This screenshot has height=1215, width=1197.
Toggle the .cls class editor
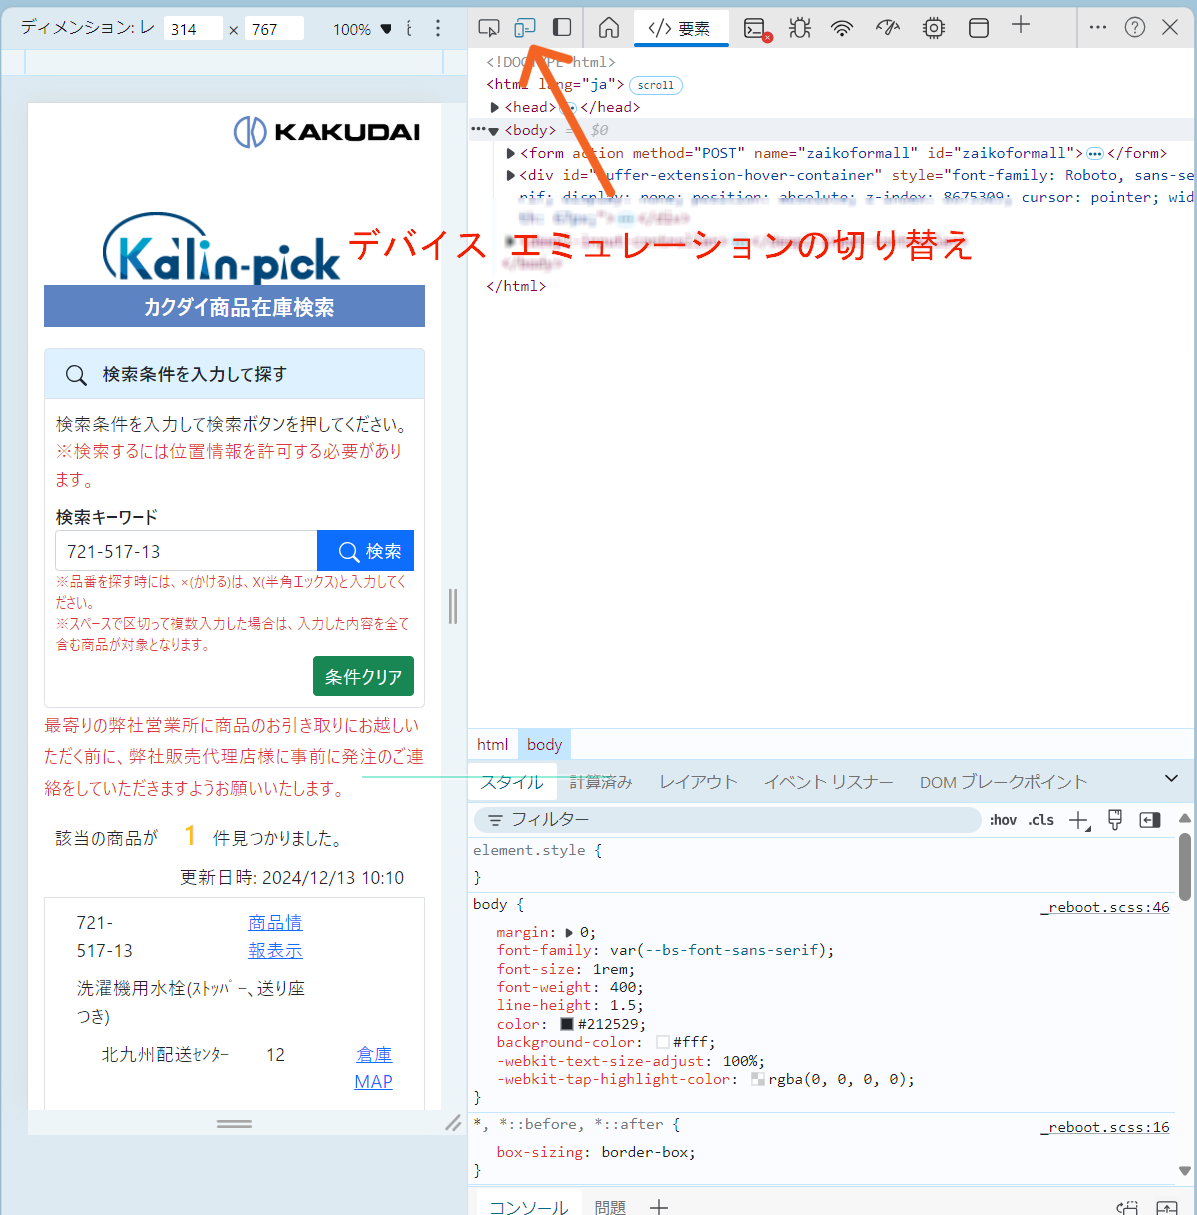tap(1041, 820)
